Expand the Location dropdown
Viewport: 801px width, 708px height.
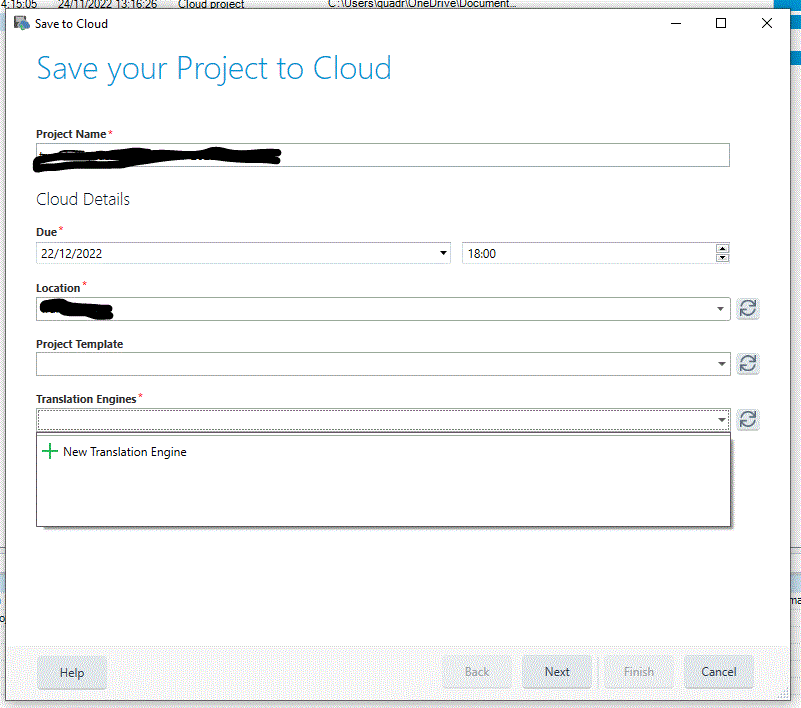pyautogui.click(x=721, y=308)
